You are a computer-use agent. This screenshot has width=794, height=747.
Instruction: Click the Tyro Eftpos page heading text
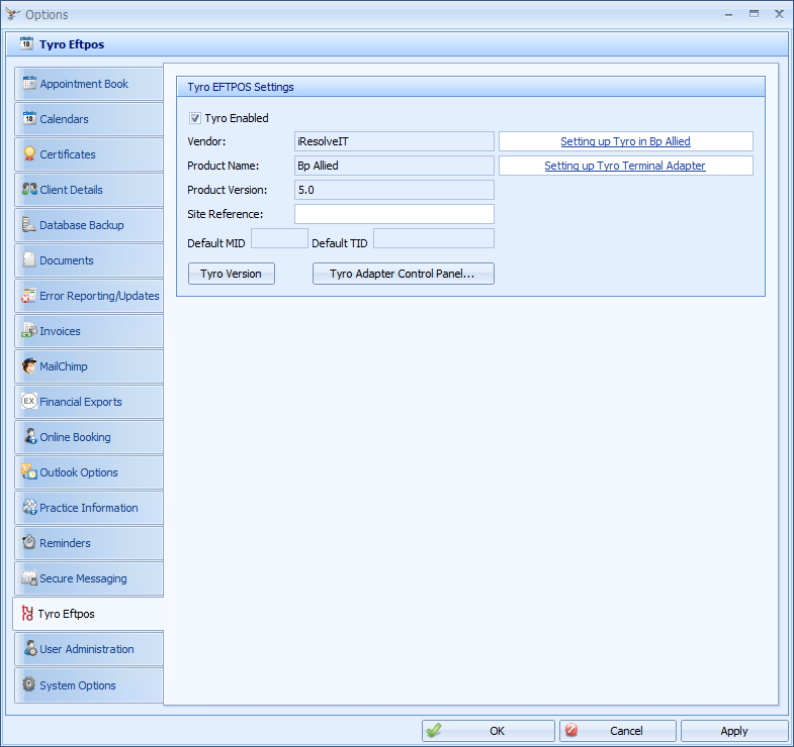click(x=71, y=44)
